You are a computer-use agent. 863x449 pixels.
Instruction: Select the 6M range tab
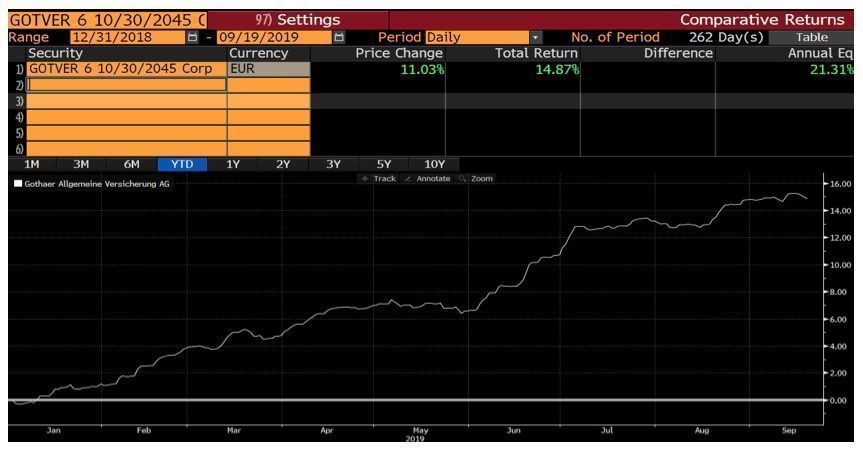pos(132,164)
